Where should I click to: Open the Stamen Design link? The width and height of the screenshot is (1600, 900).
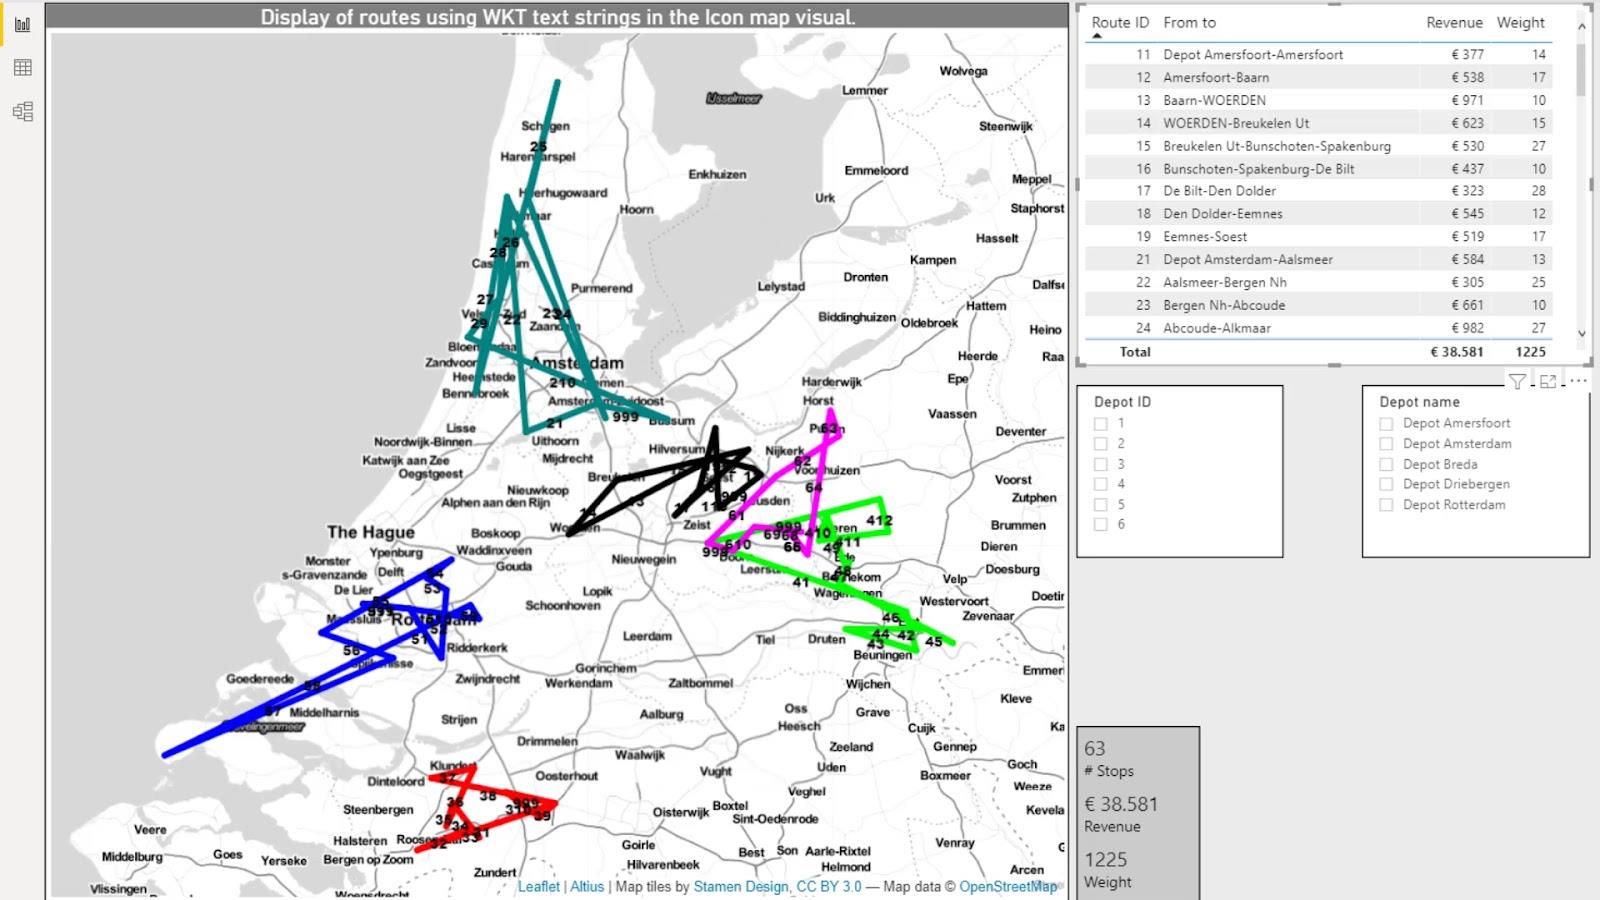741,886
